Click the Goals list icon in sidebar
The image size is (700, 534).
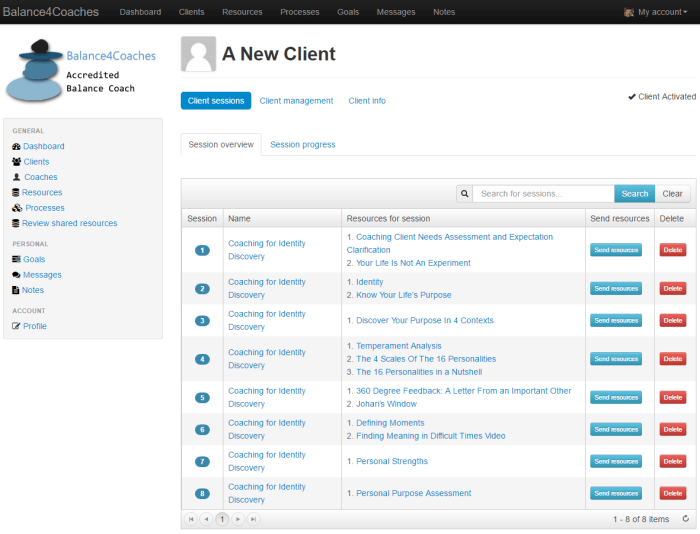pos(16,259)
